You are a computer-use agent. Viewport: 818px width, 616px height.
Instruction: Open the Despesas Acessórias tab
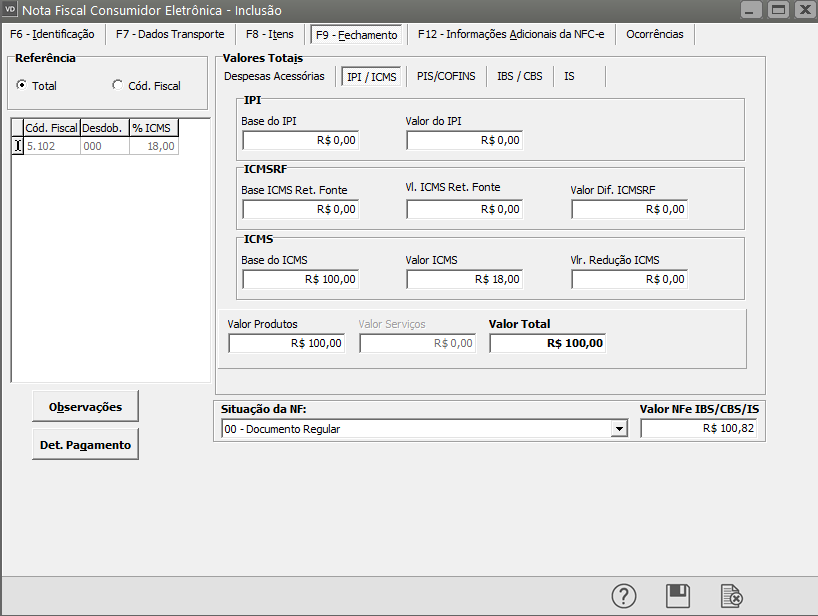[274, 76]
